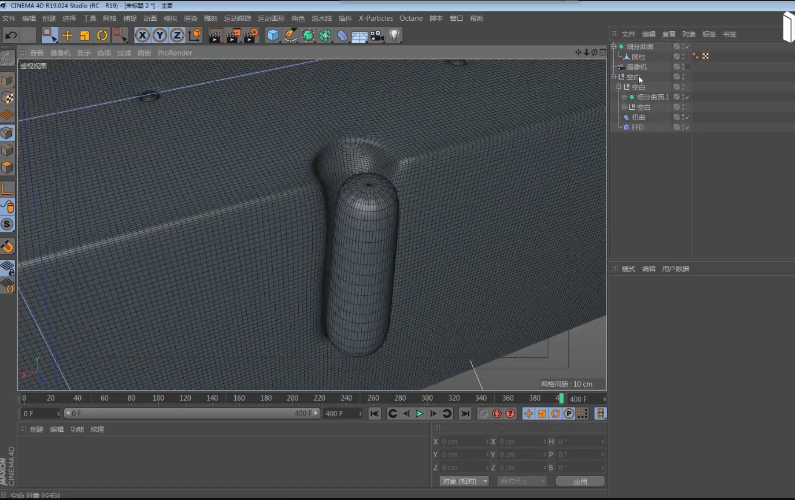Toggle X axis lock
This screenshot has height=500, width=795.
point(142,35)
